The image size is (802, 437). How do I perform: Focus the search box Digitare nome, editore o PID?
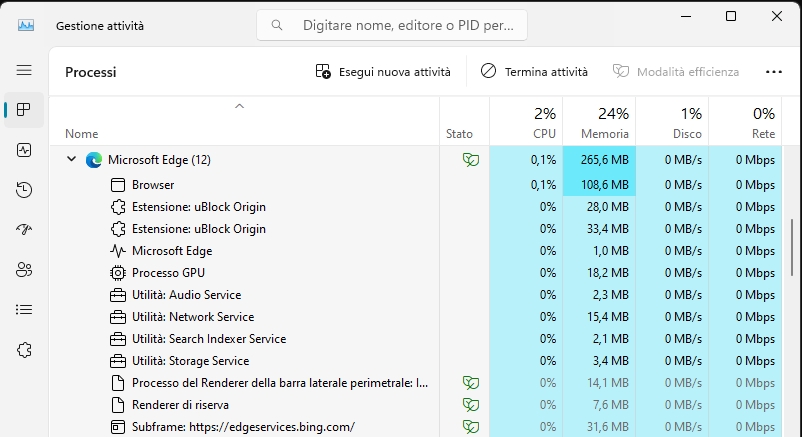(392, 25)
